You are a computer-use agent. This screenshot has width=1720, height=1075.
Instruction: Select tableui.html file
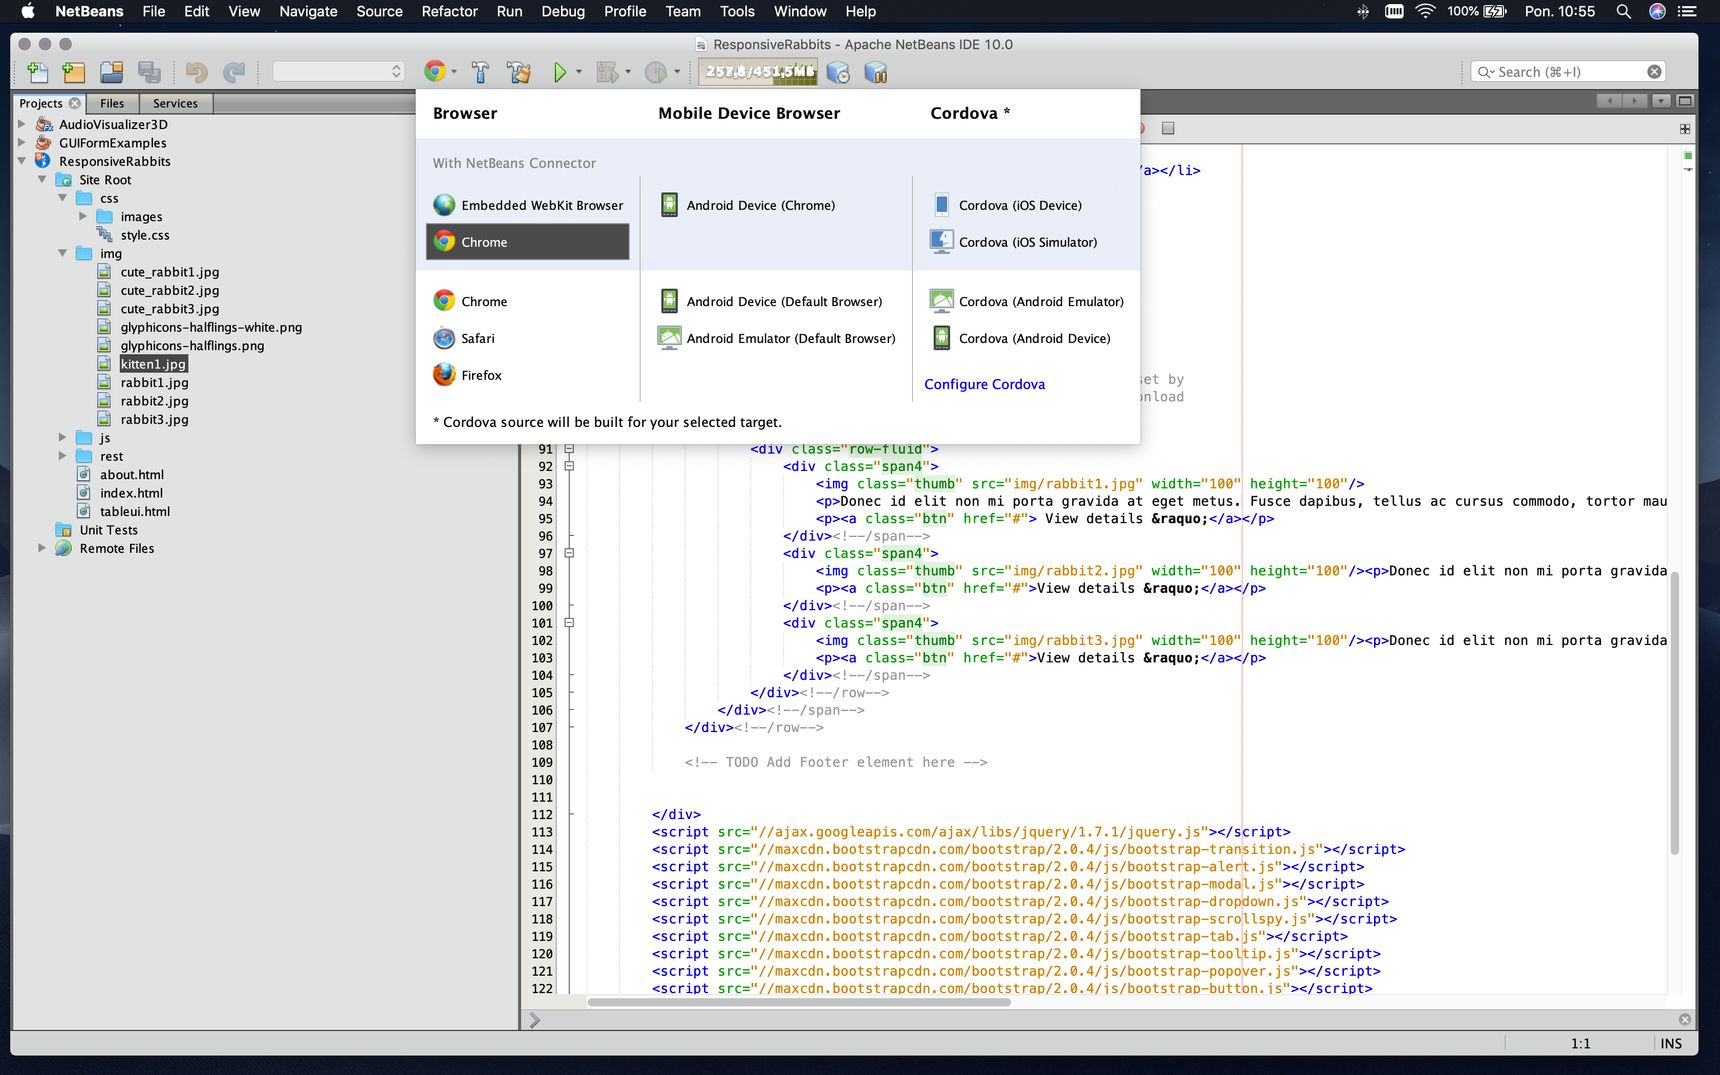pyautogui.click(x=135, y=511)
